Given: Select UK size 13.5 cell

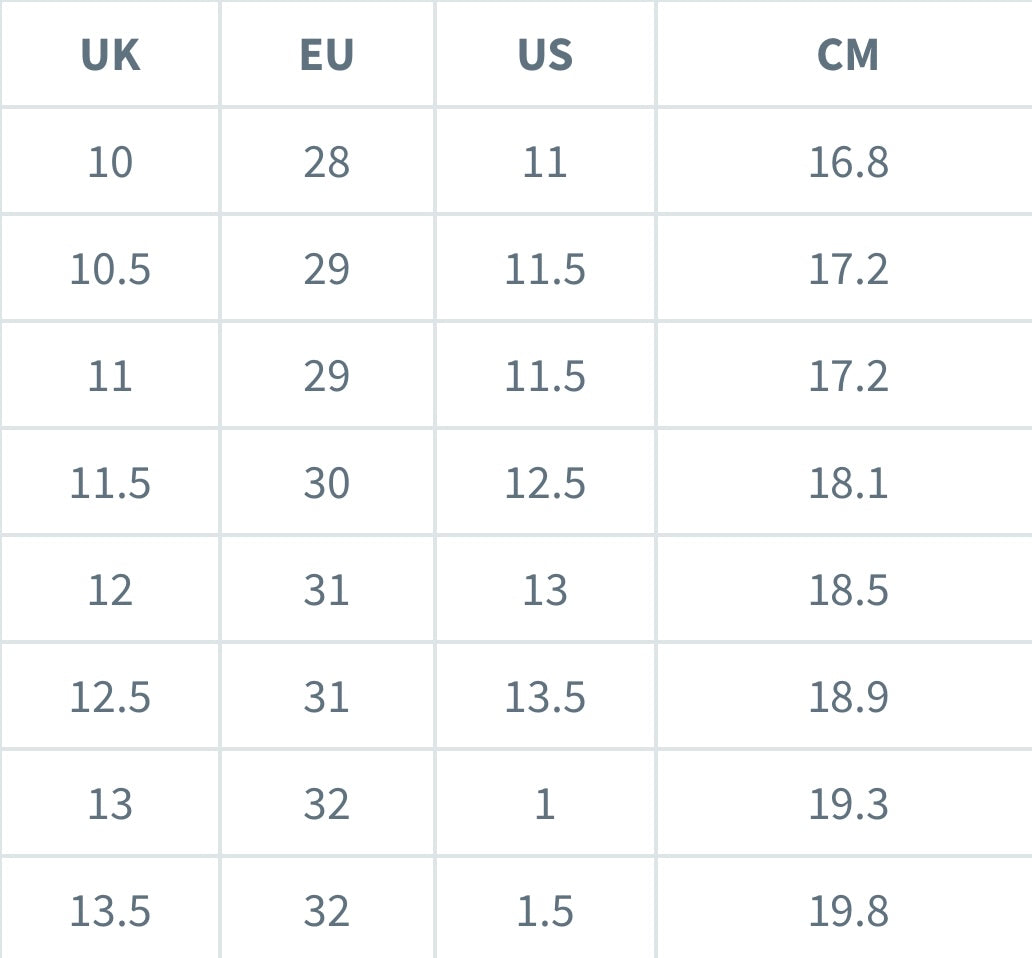Looking at the screenshot, I should click(110, 911).
